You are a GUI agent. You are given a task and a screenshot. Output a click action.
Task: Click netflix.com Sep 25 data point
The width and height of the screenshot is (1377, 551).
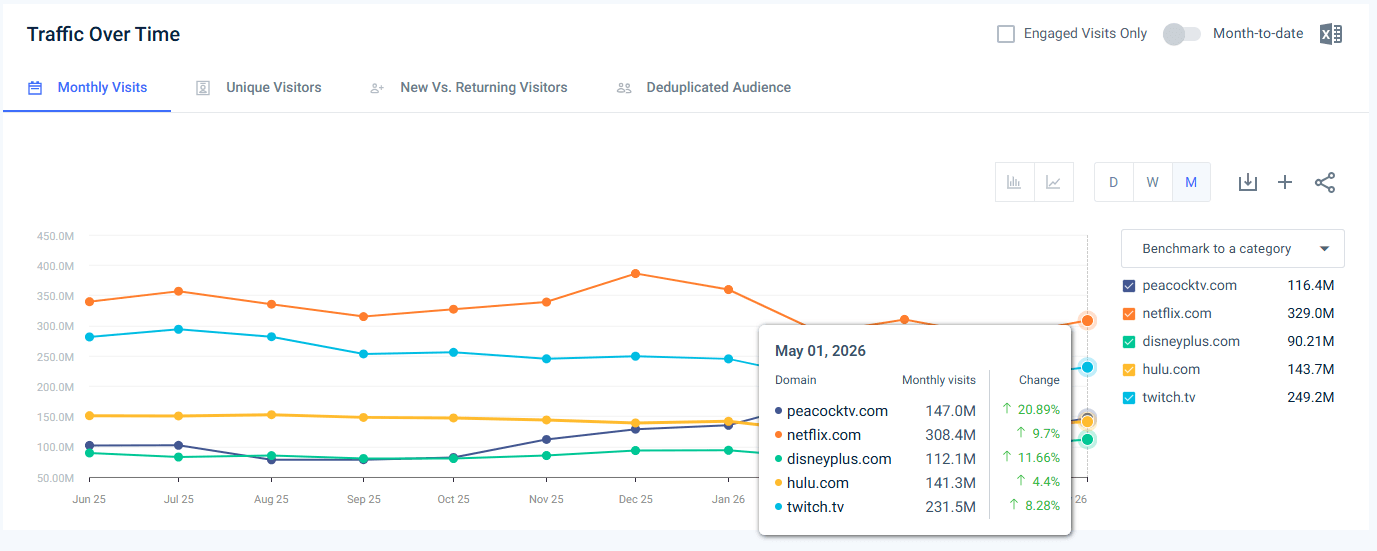pyautogui.click(x=362, y=317)
